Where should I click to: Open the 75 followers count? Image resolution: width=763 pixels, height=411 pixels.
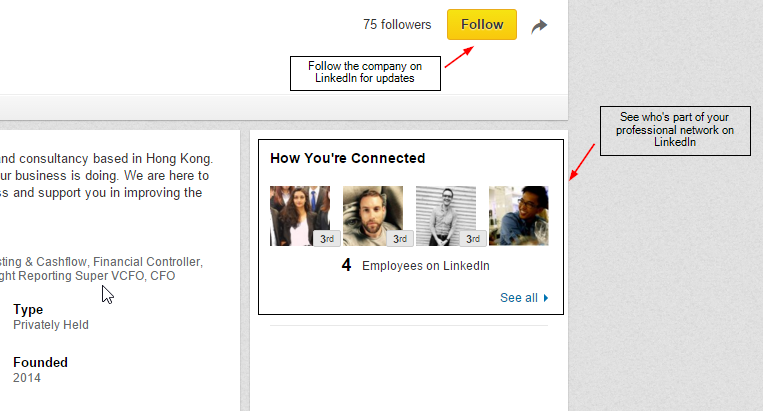click(397, 25)
